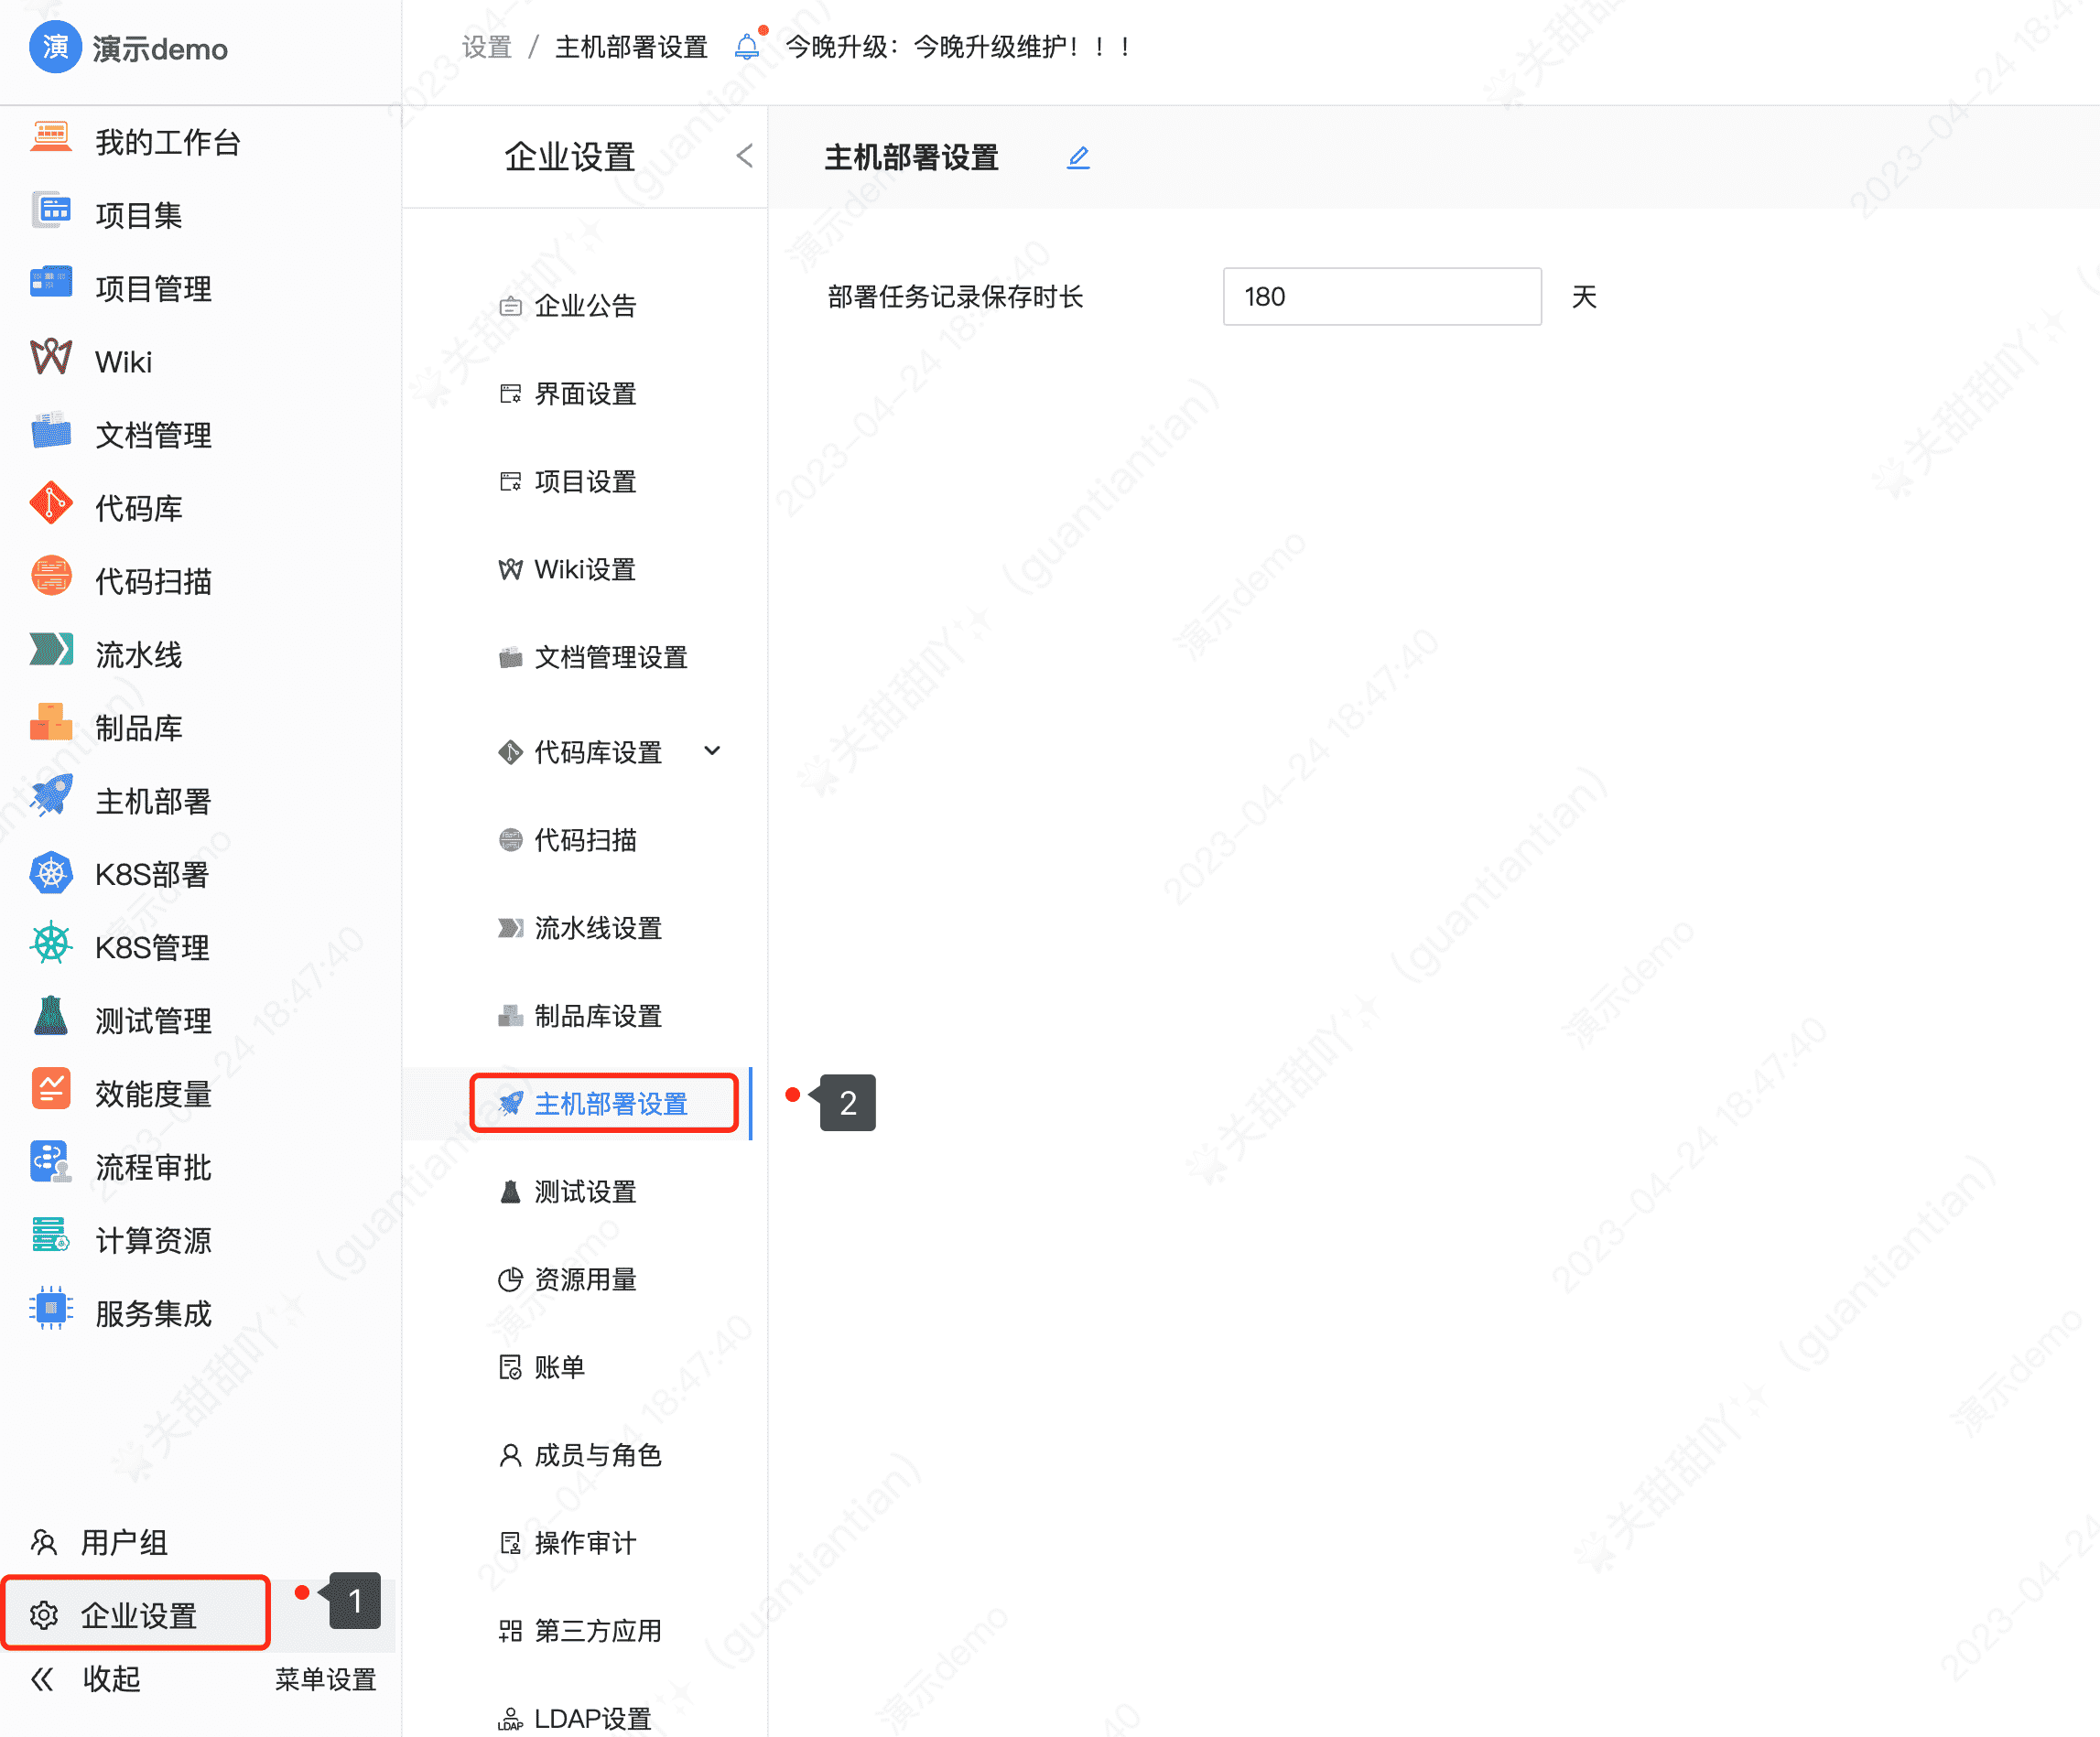Open the 主机部署 rocket icon
This screenshot has height=1737, width=2100.
point(51,800)
